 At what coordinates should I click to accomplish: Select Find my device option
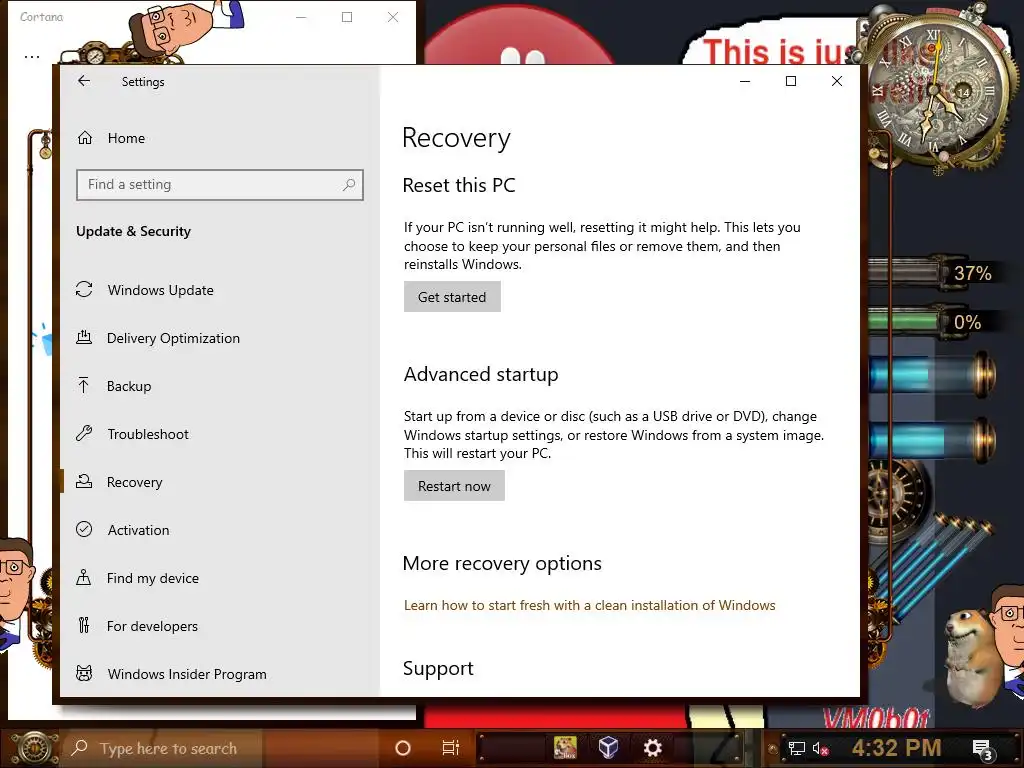(x=153, y=578)
